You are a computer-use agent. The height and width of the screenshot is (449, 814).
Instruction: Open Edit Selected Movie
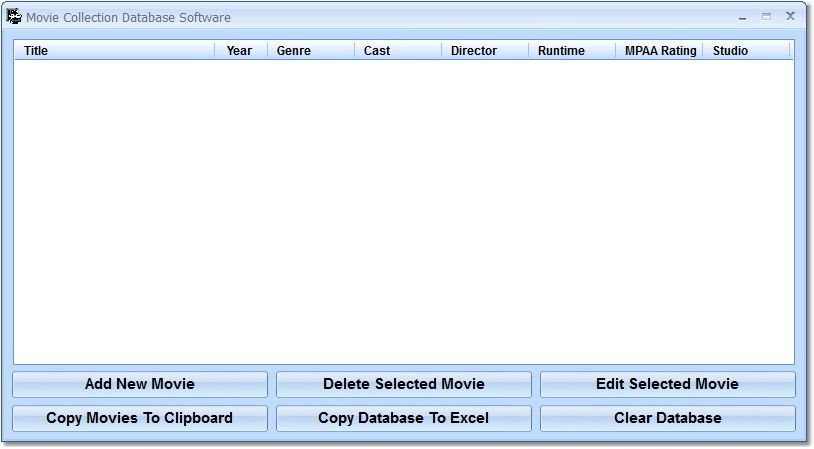click(667, 384)
